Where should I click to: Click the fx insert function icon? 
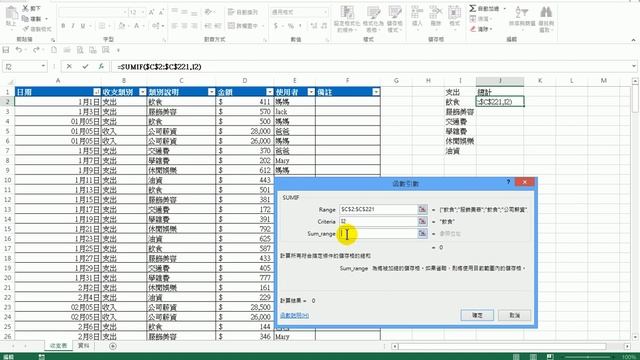pos(101,66)
